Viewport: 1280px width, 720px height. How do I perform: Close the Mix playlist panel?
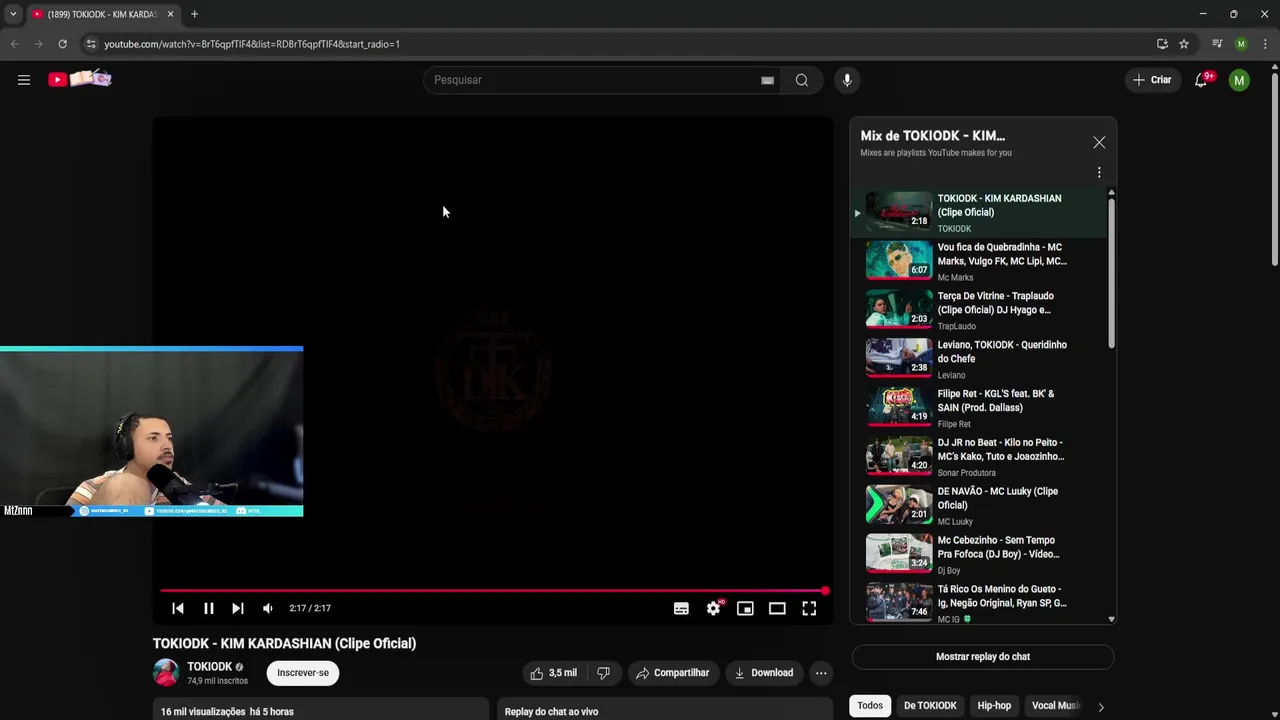[x=1099, y=142]
